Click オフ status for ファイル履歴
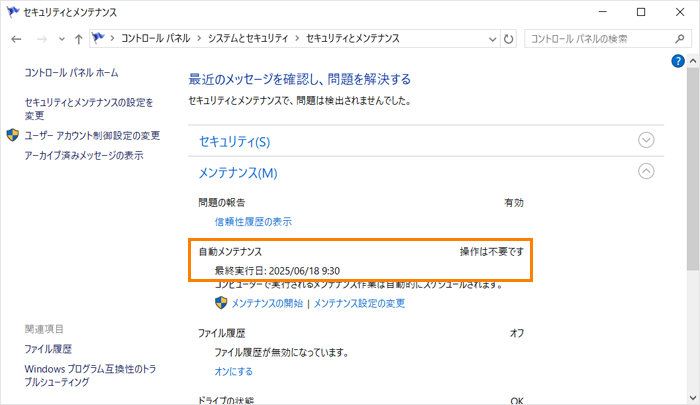This screenshot has height=405, width=700. pyautogui.click(x=517, y=333)
